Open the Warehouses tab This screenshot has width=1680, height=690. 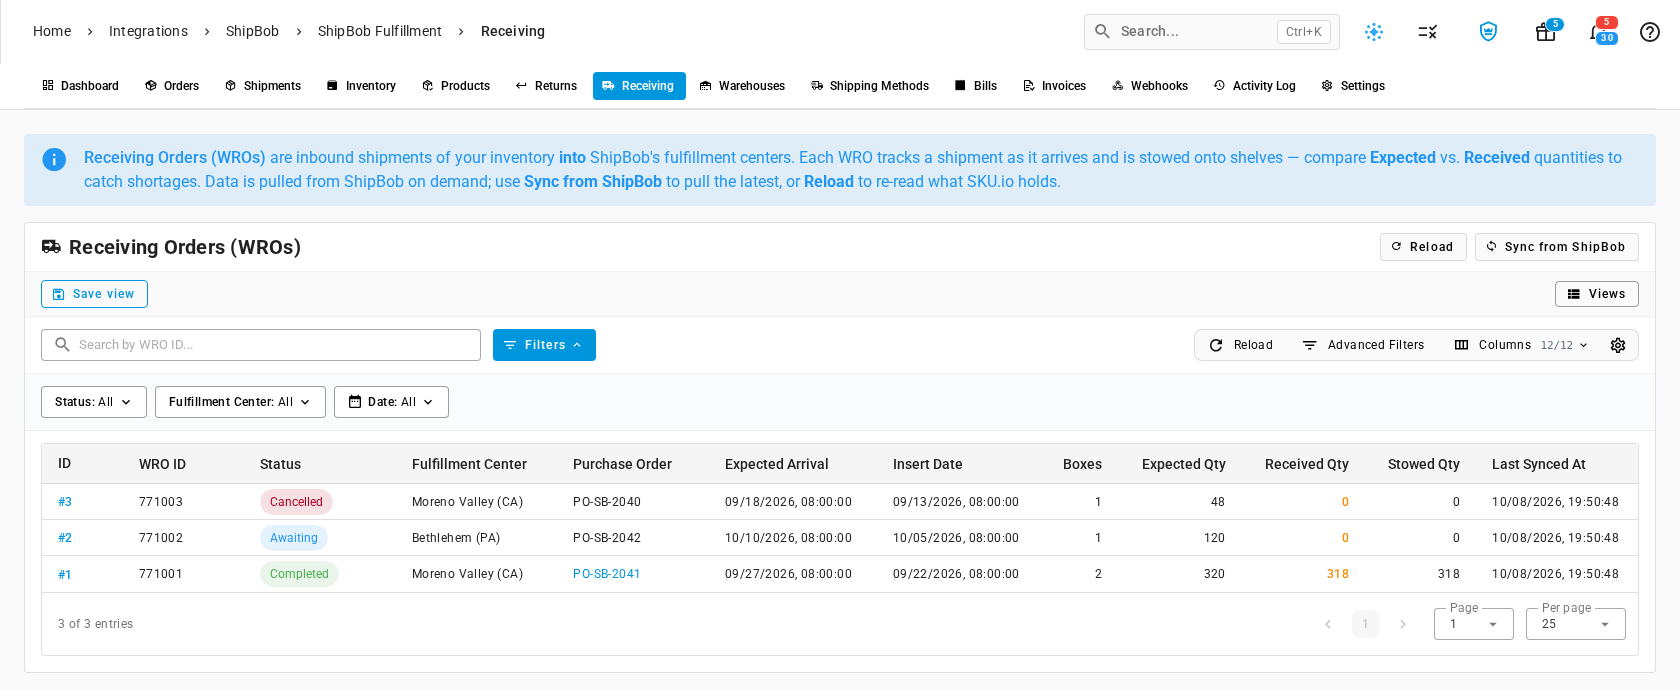point(742,86)
